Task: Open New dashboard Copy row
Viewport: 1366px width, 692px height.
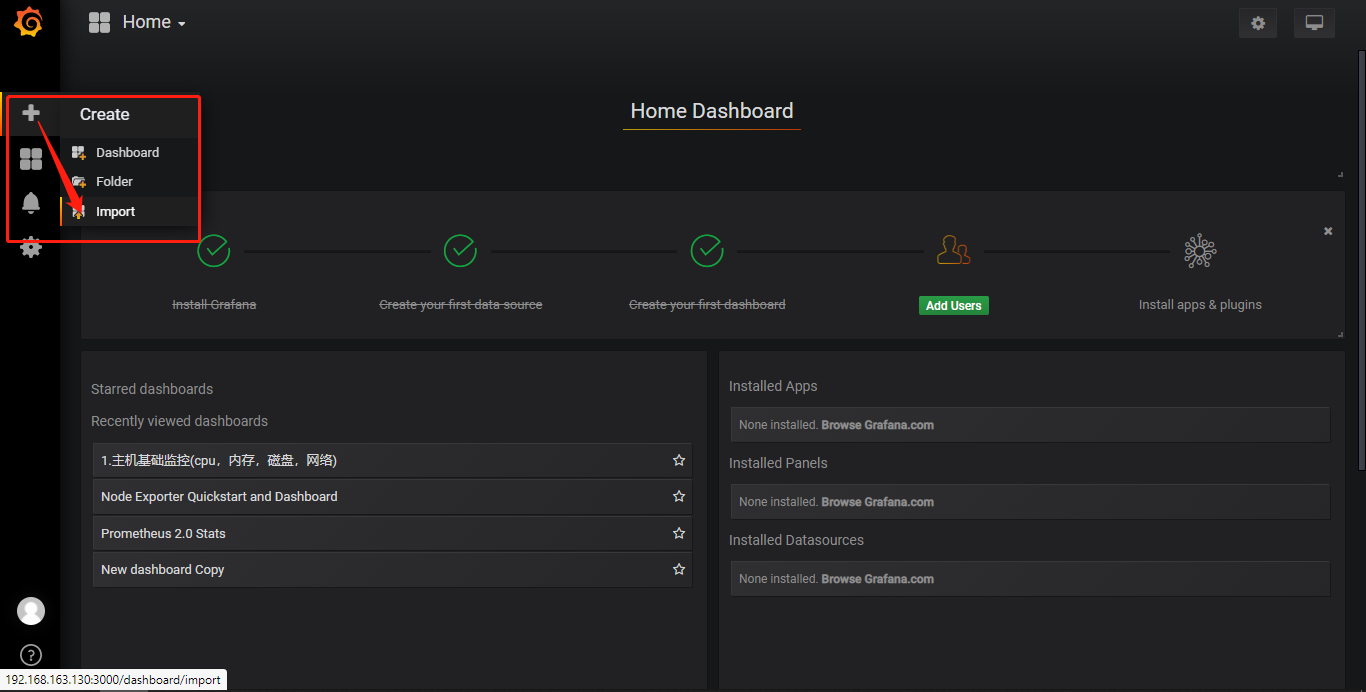Action: point(392,569)
